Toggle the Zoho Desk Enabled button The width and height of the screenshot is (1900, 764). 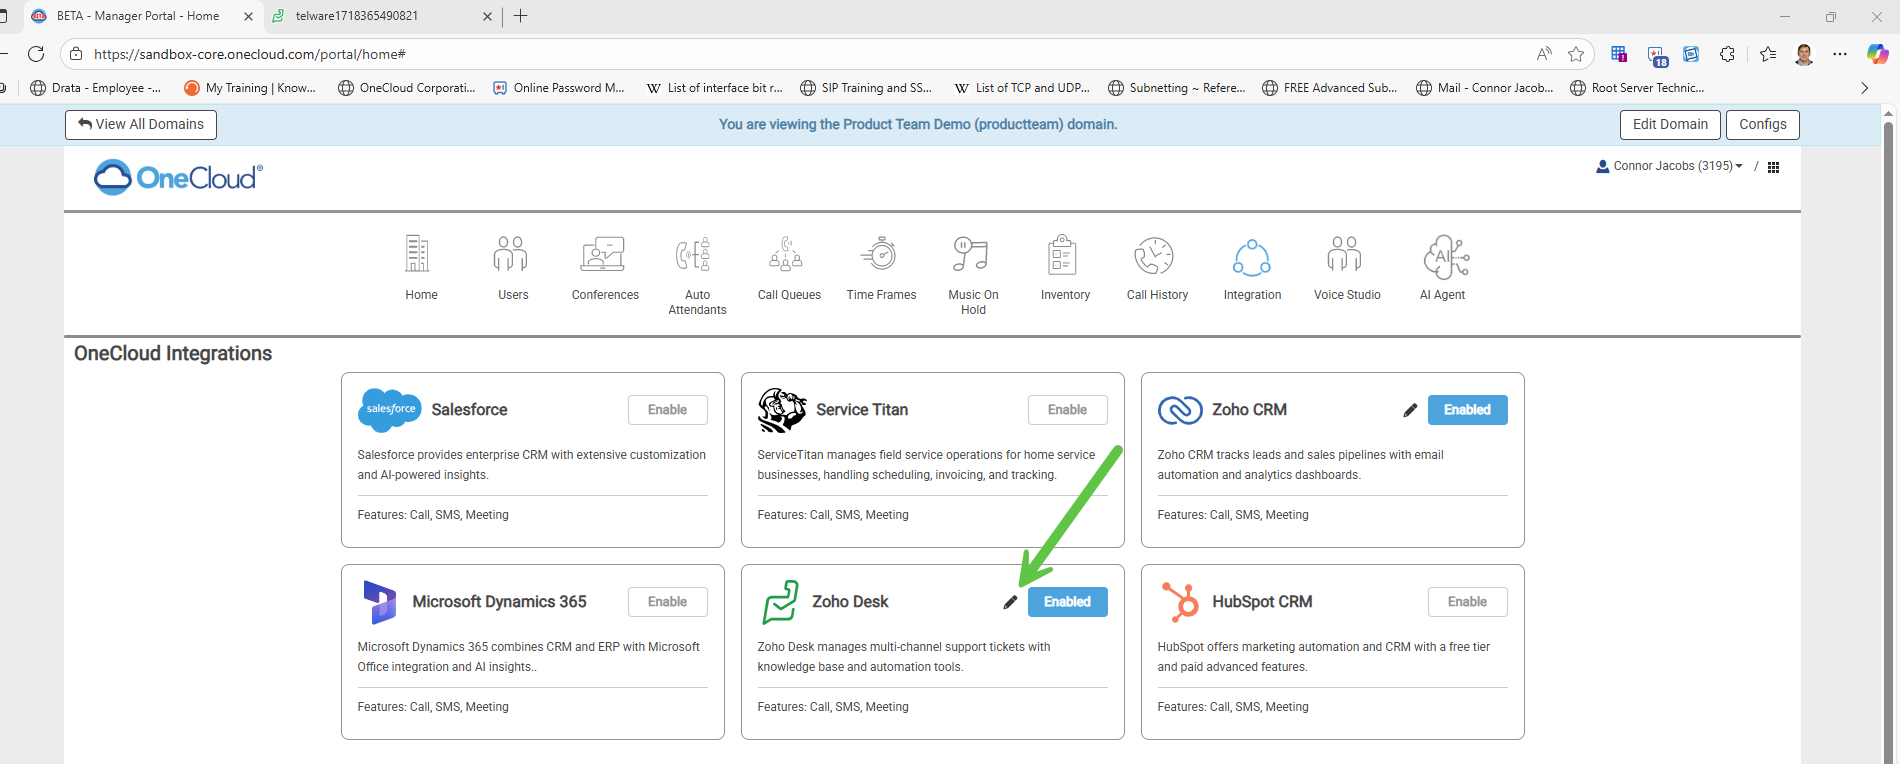pyautogui.click(x=1067, y=602)
